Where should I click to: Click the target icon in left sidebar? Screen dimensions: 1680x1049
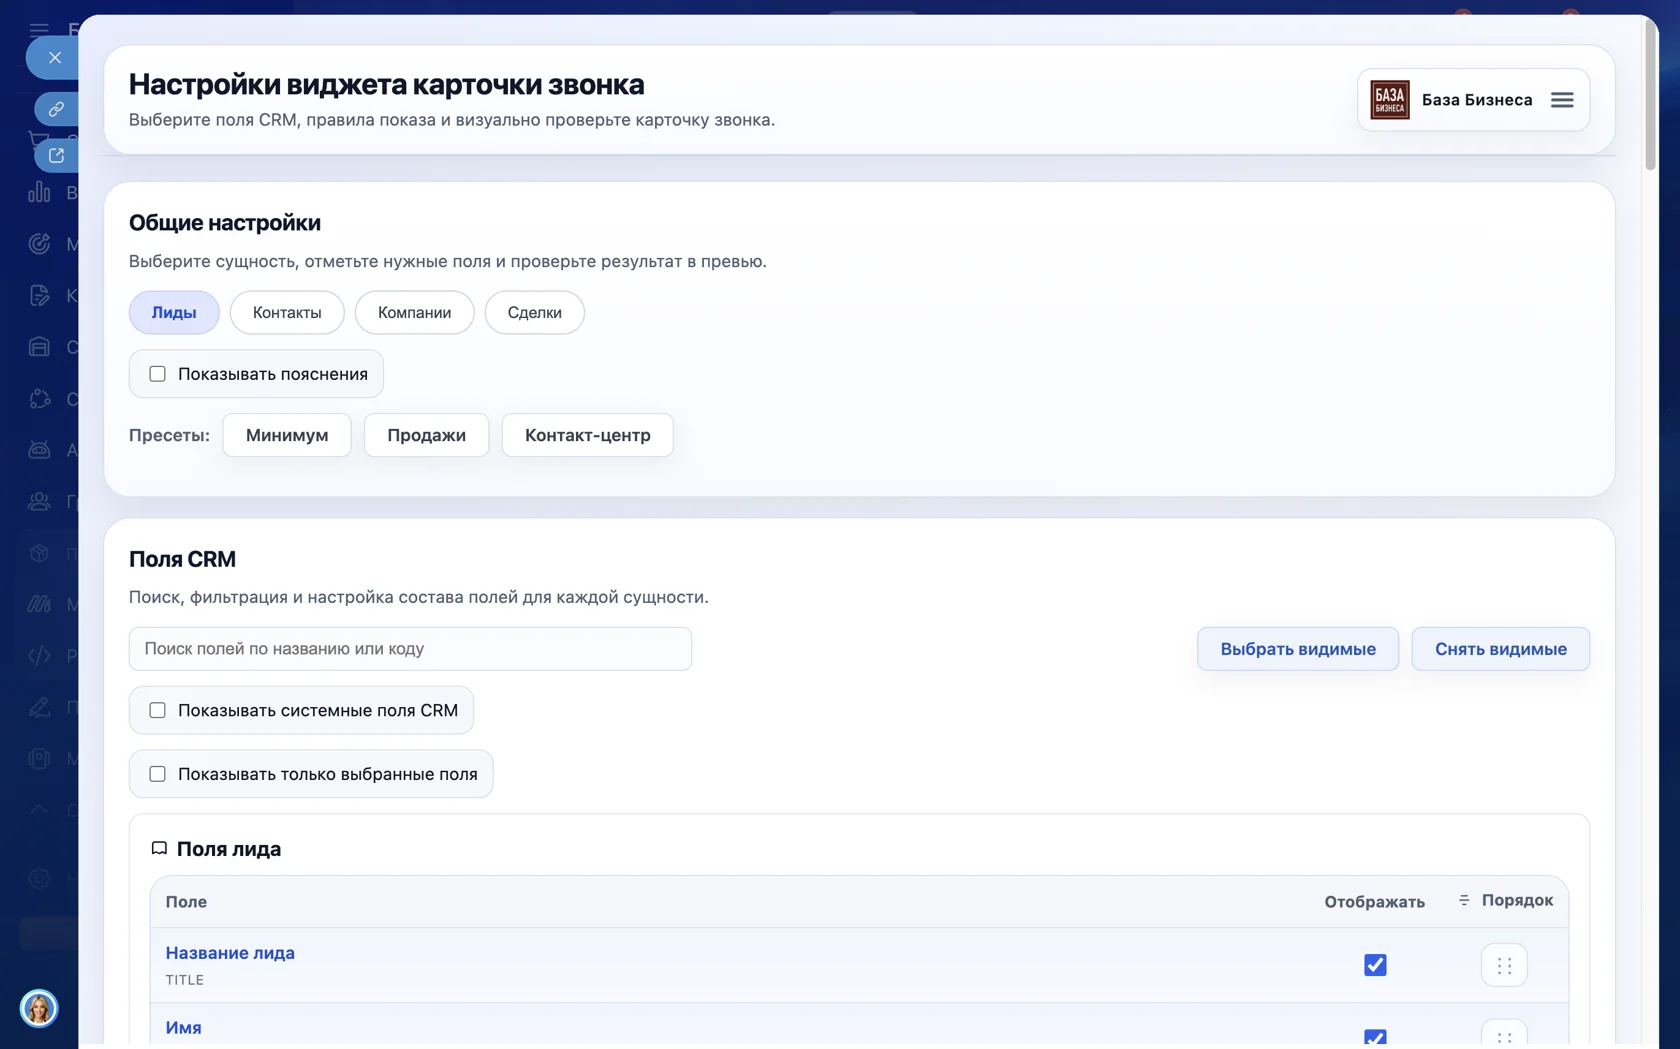39,244
